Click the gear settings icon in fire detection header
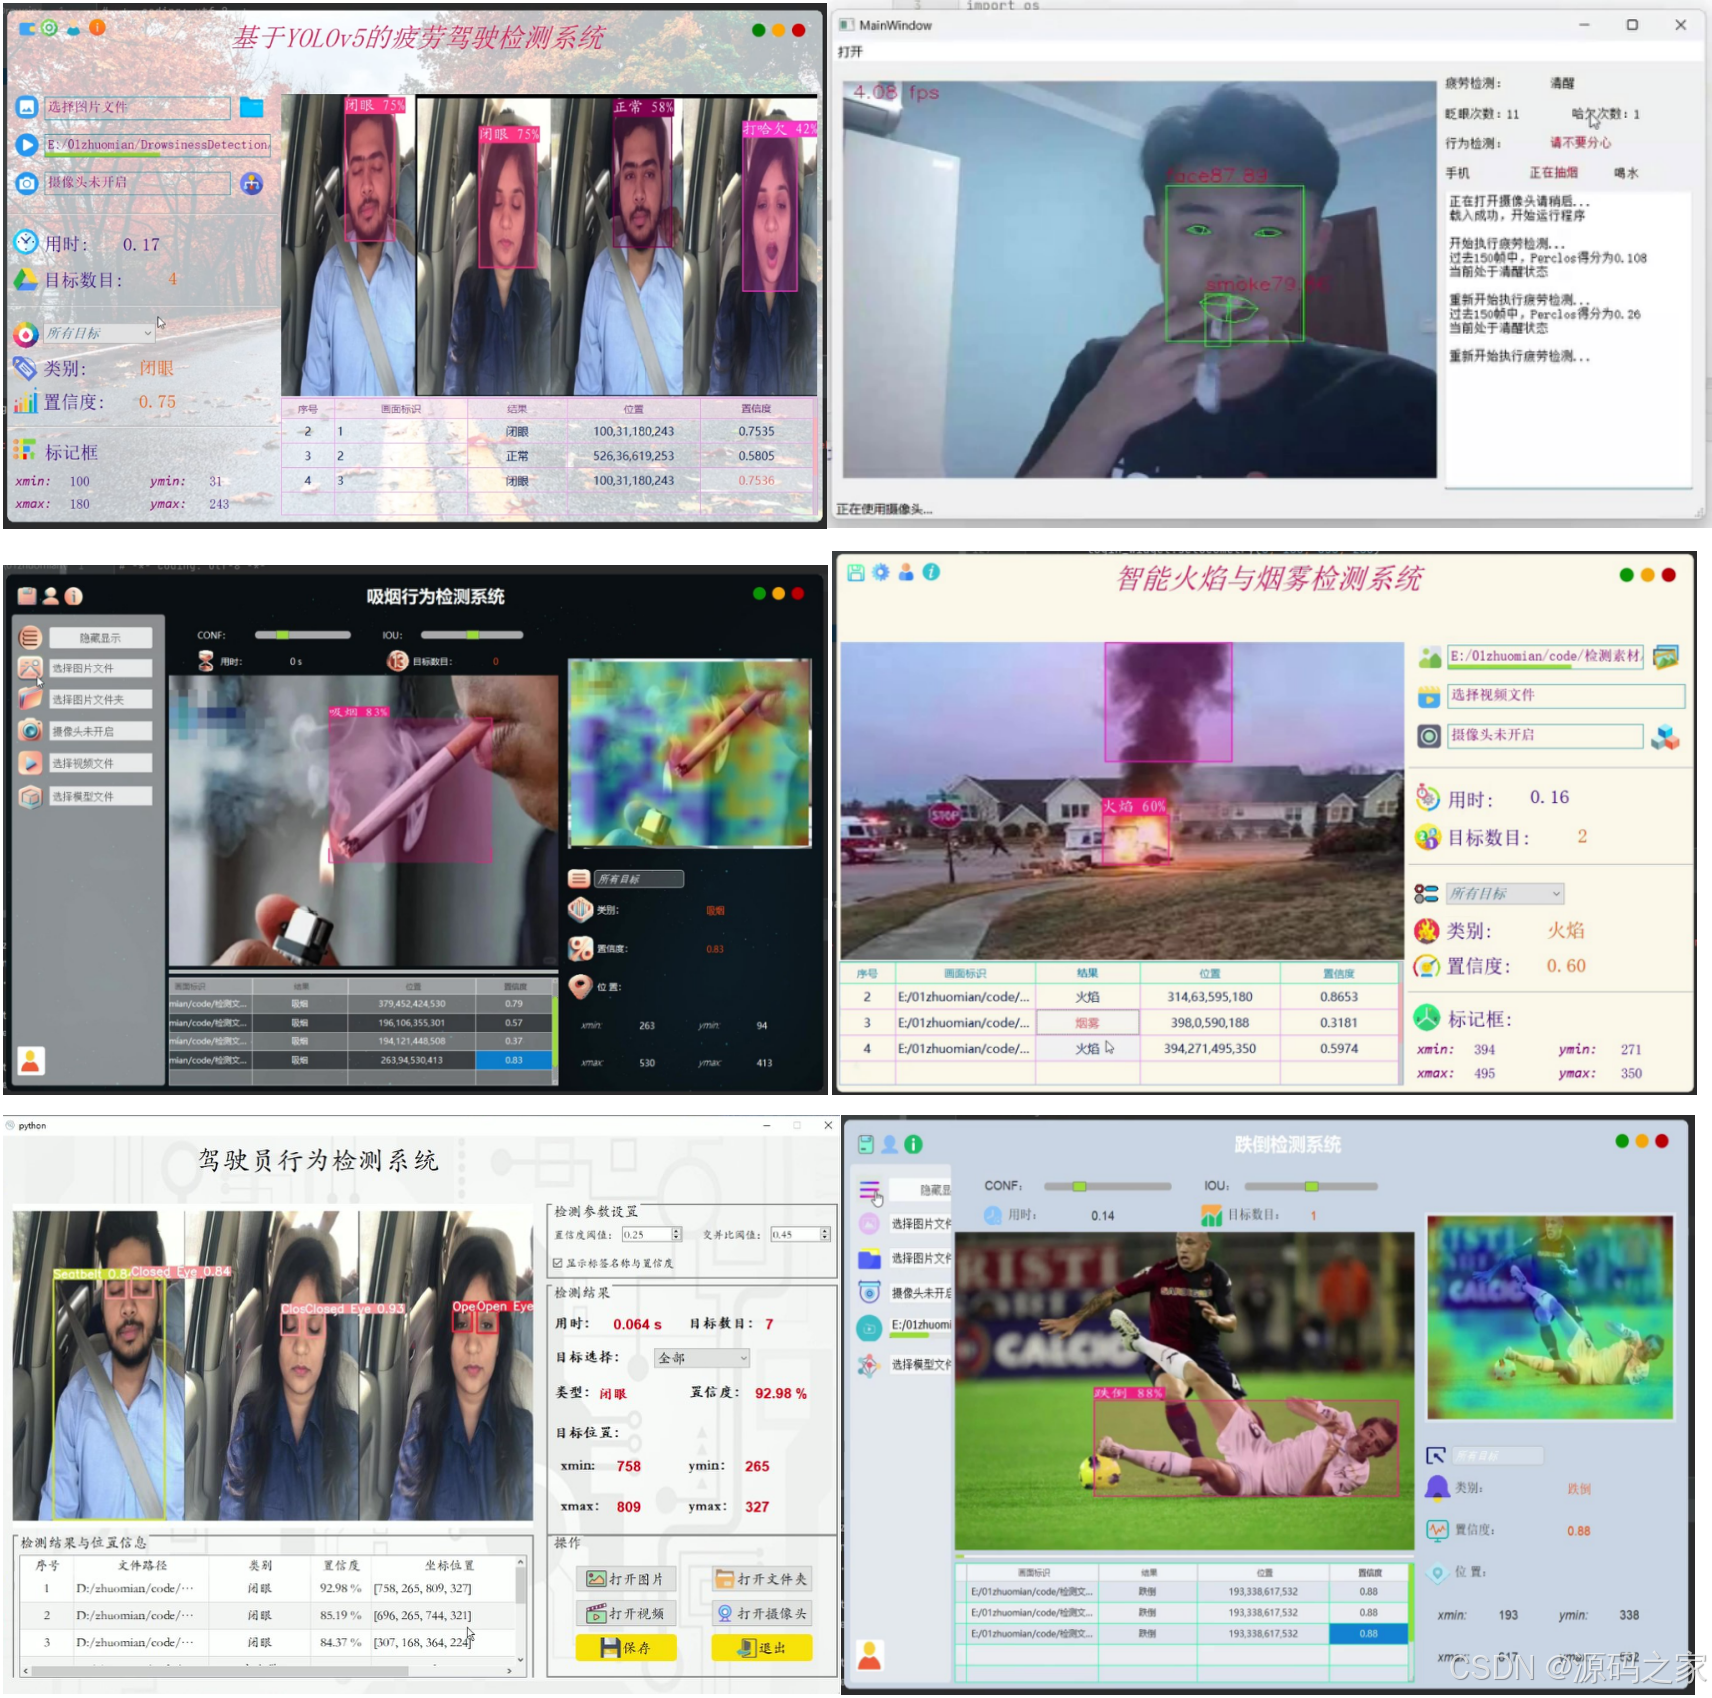The width and height of the screenshot is (1712, 1698). [880, 572]
